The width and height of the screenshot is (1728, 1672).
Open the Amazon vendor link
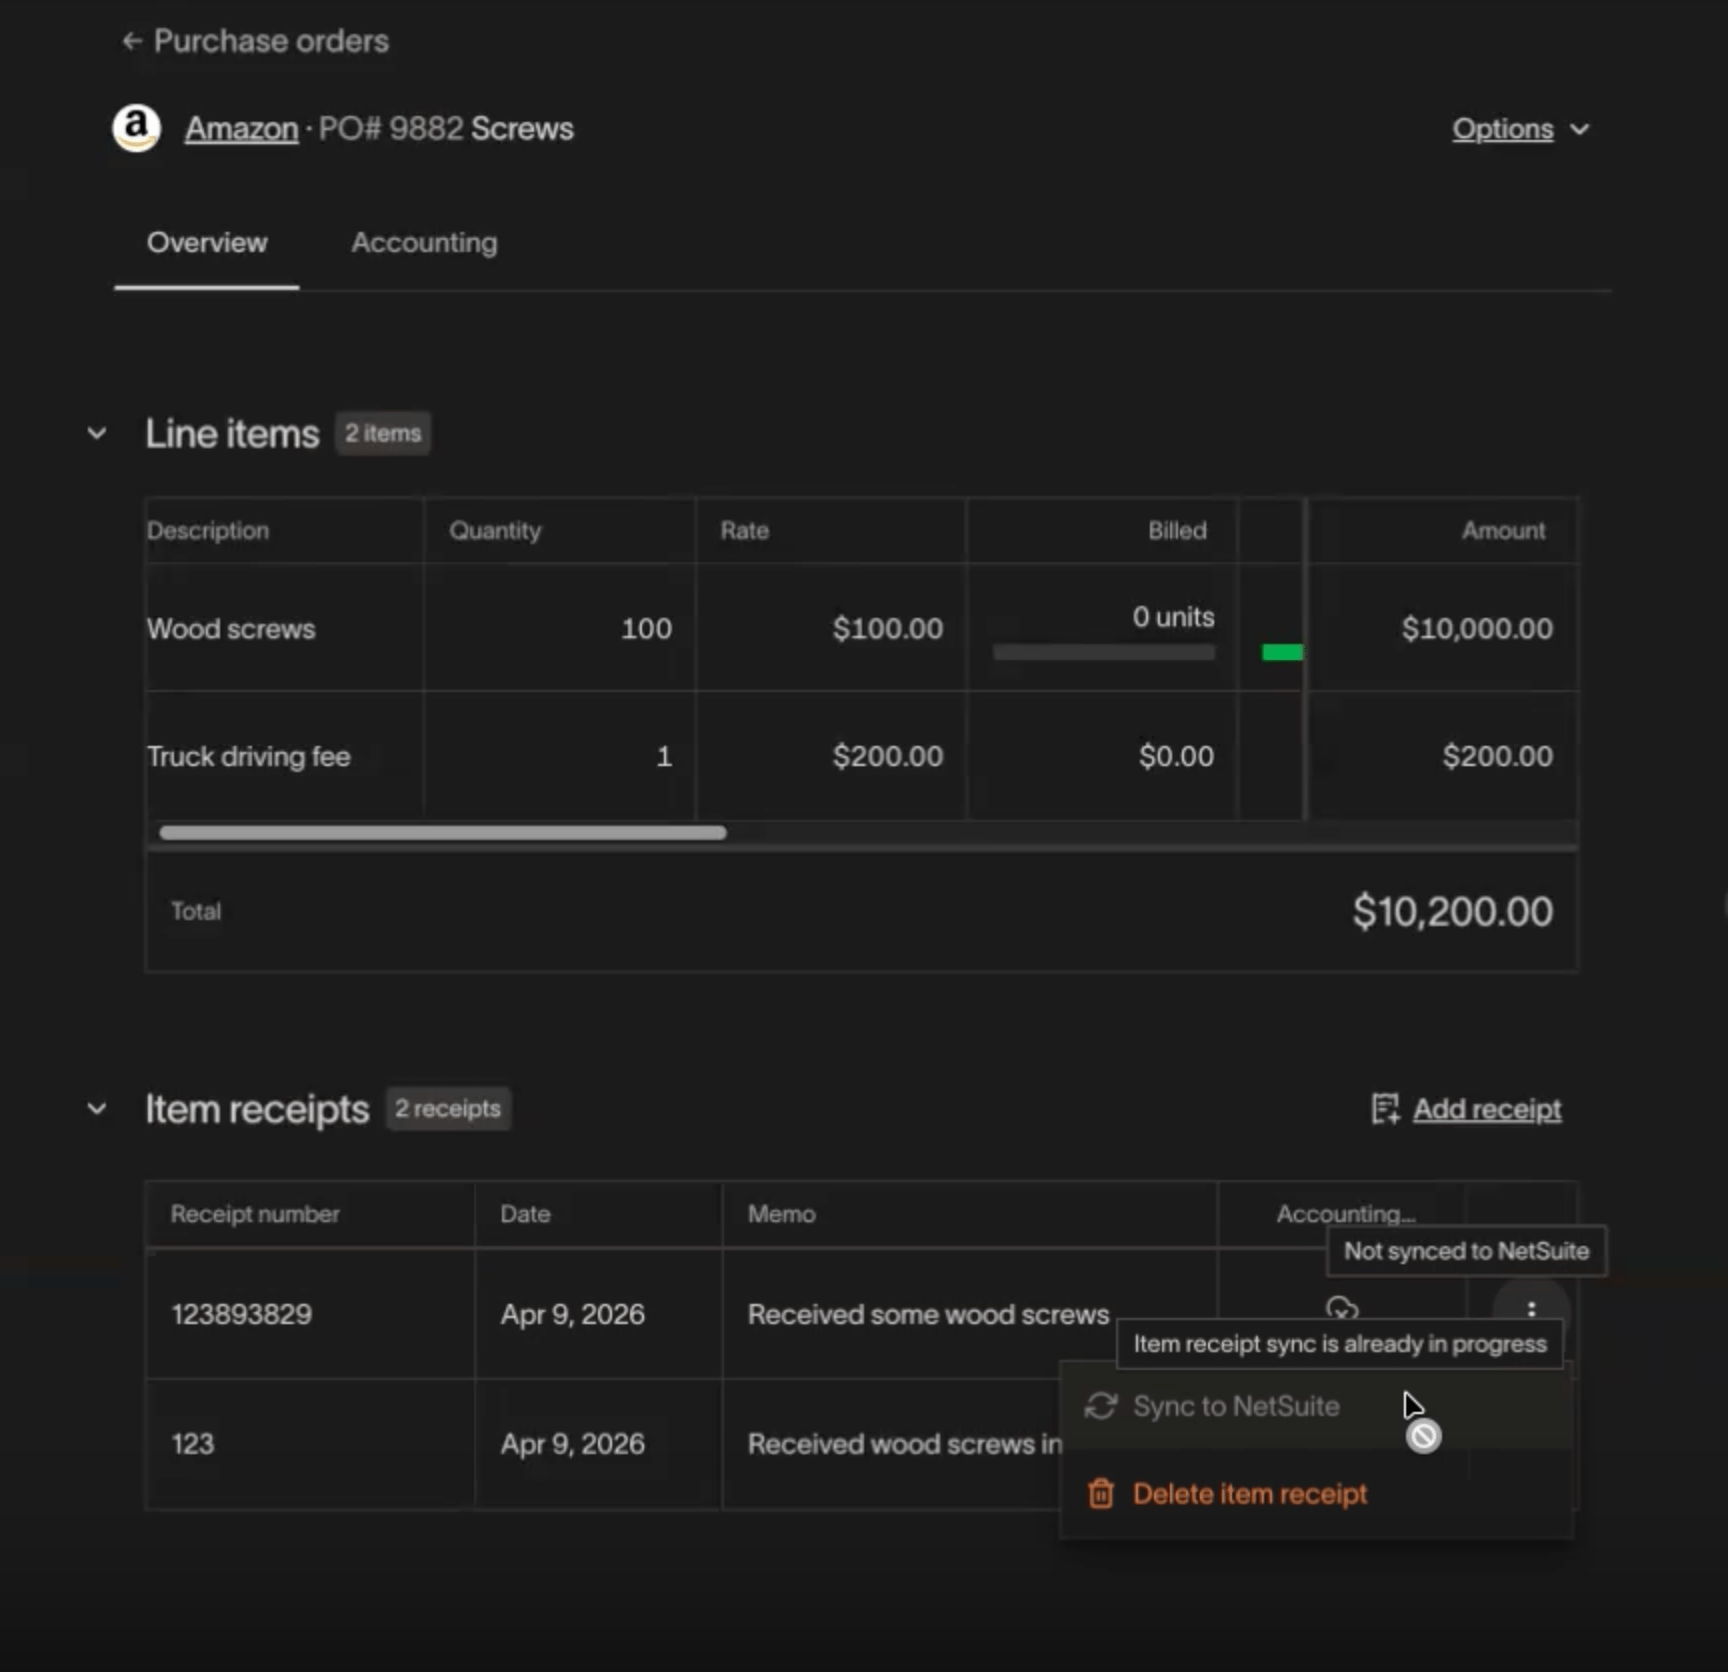coord(241,129)
